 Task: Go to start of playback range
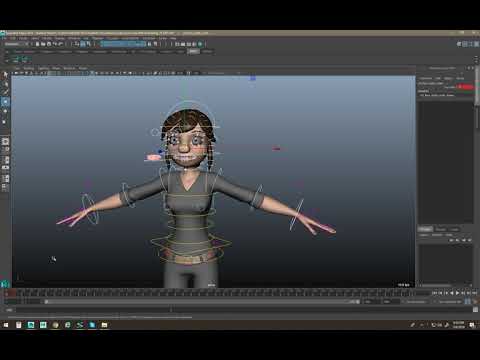point(434,293)
